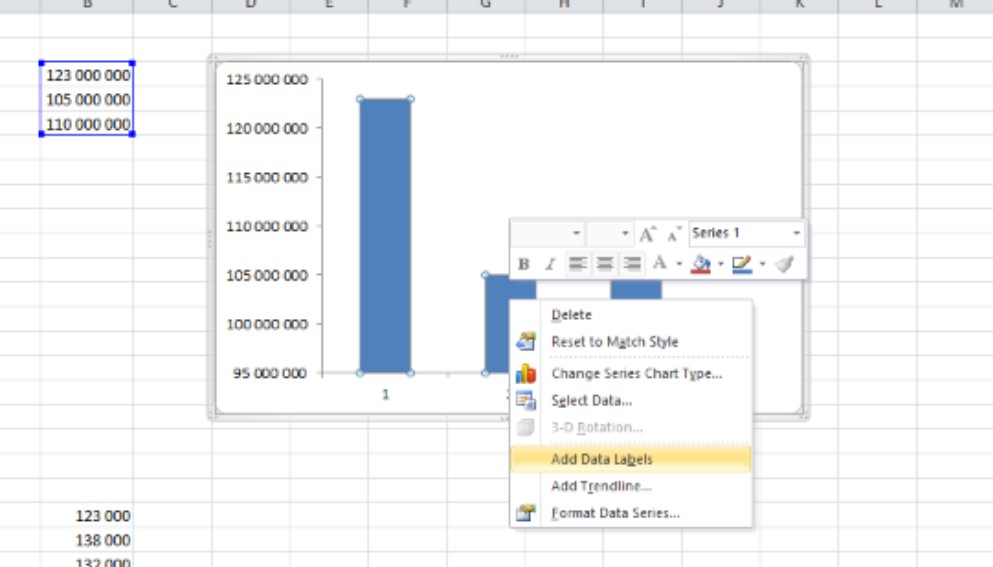Screen dimensions: 993x567
Task: Toggle italic in the mini toolbar
Action: tap(549, 264)
